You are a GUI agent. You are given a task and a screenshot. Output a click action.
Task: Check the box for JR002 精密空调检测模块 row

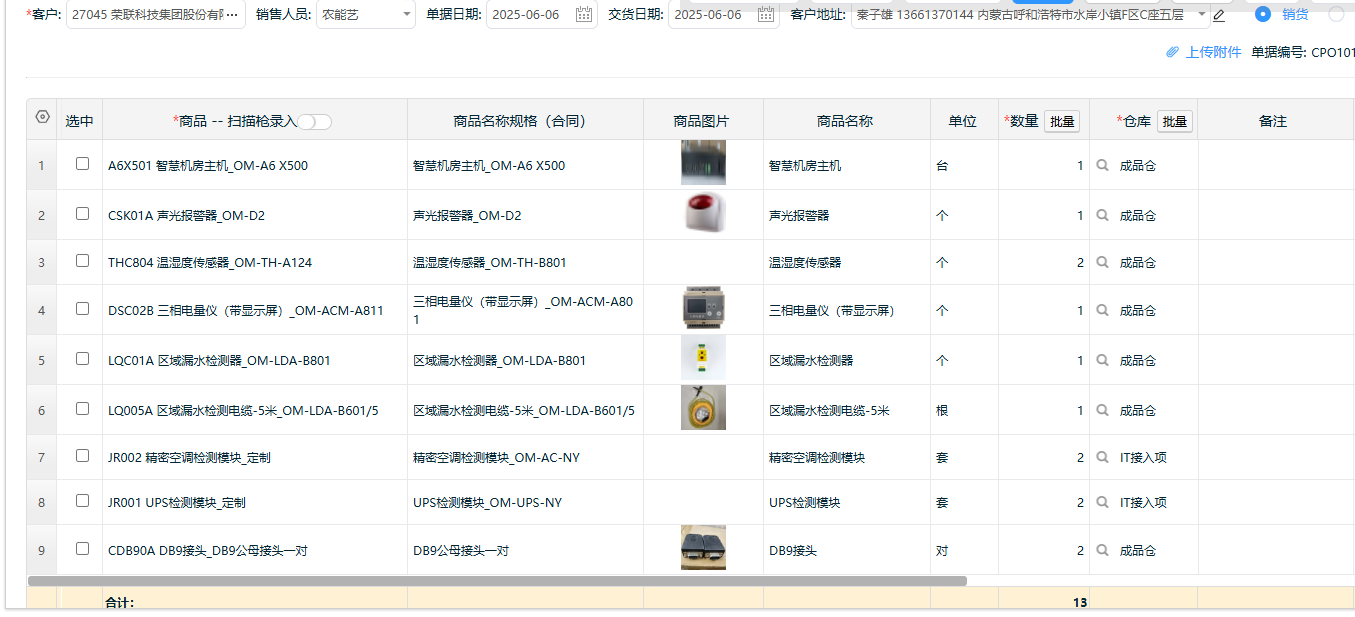tap(83, 455)
